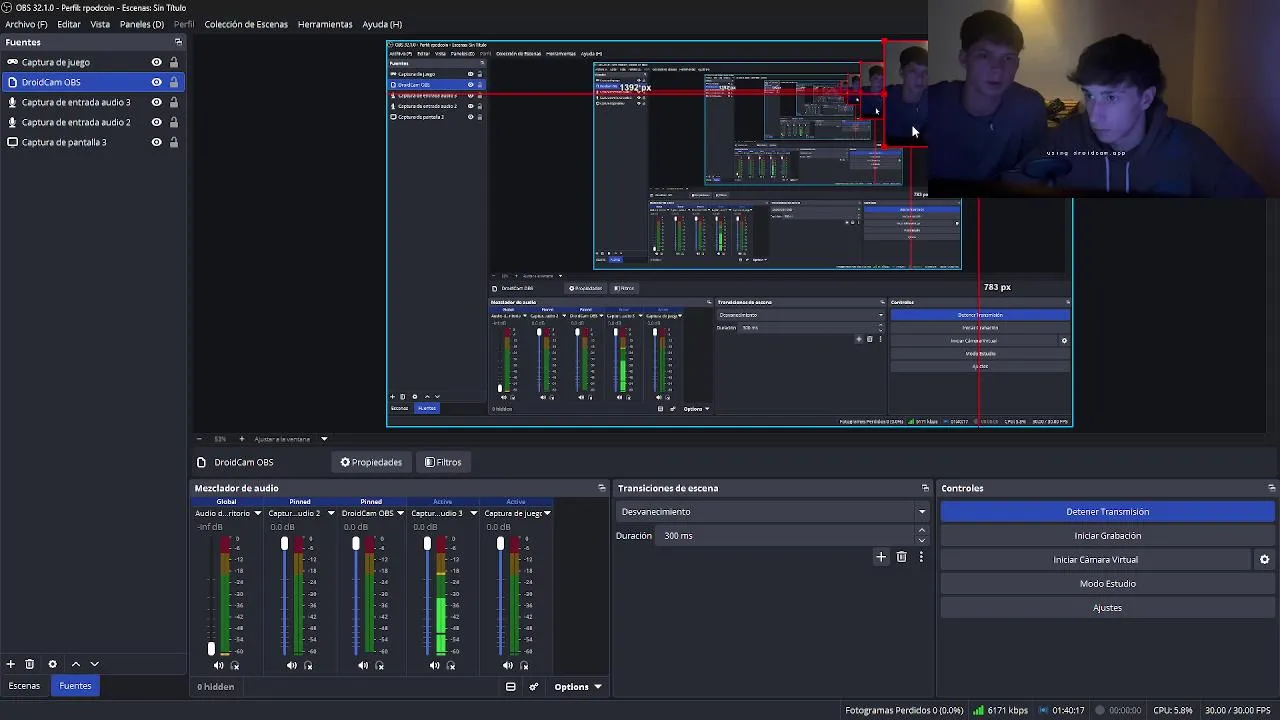Screen dimensions: 1280x720
Task: Open virtual camera settings gear
Action: (x=1264, y=560)
